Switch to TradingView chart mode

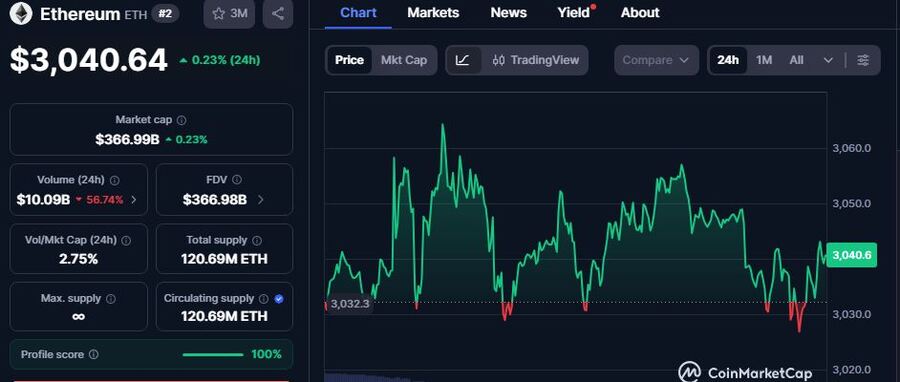tap(536, 60)
